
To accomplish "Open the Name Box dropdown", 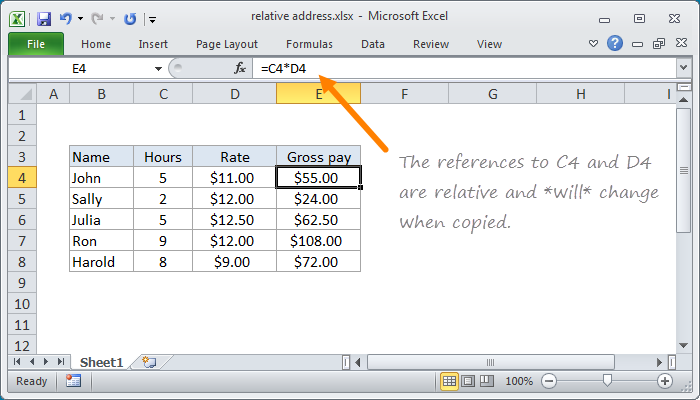I will pyautogui.click(x=158, y=68).
